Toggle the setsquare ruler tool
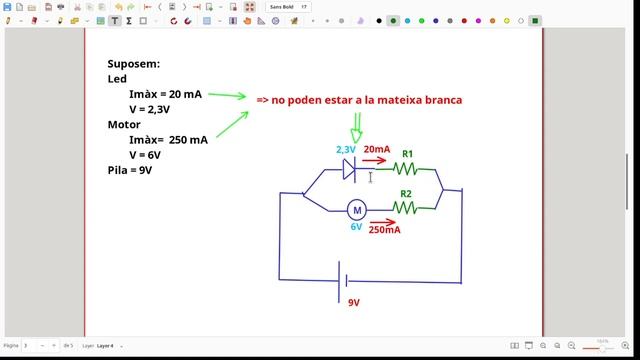The image size is (640, 360). [x=261, y=21]
